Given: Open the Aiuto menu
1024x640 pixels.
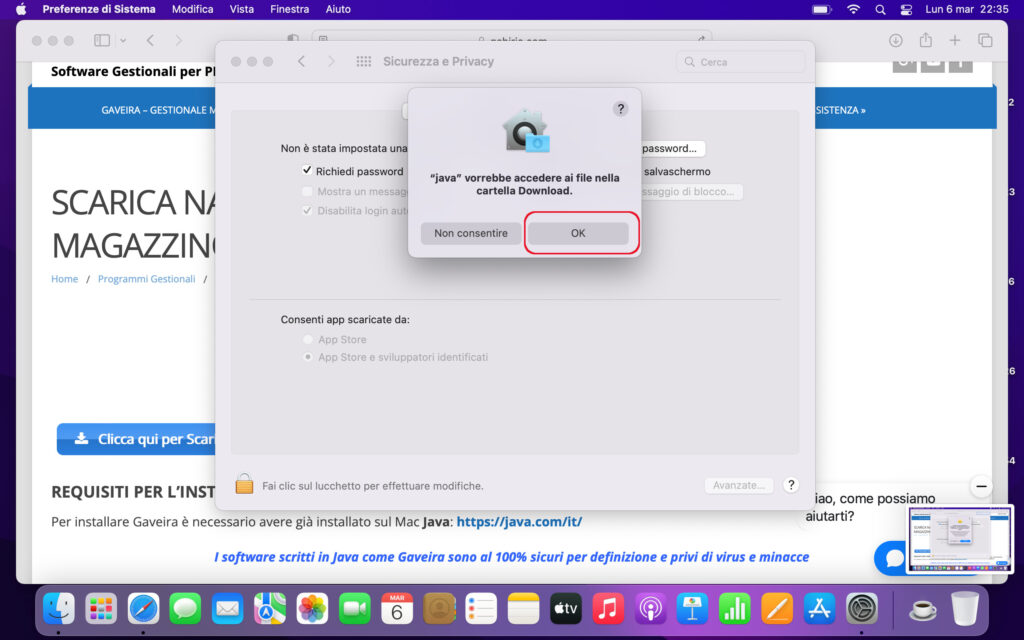Looking at the screenshot, I should (x=338, y=9).
